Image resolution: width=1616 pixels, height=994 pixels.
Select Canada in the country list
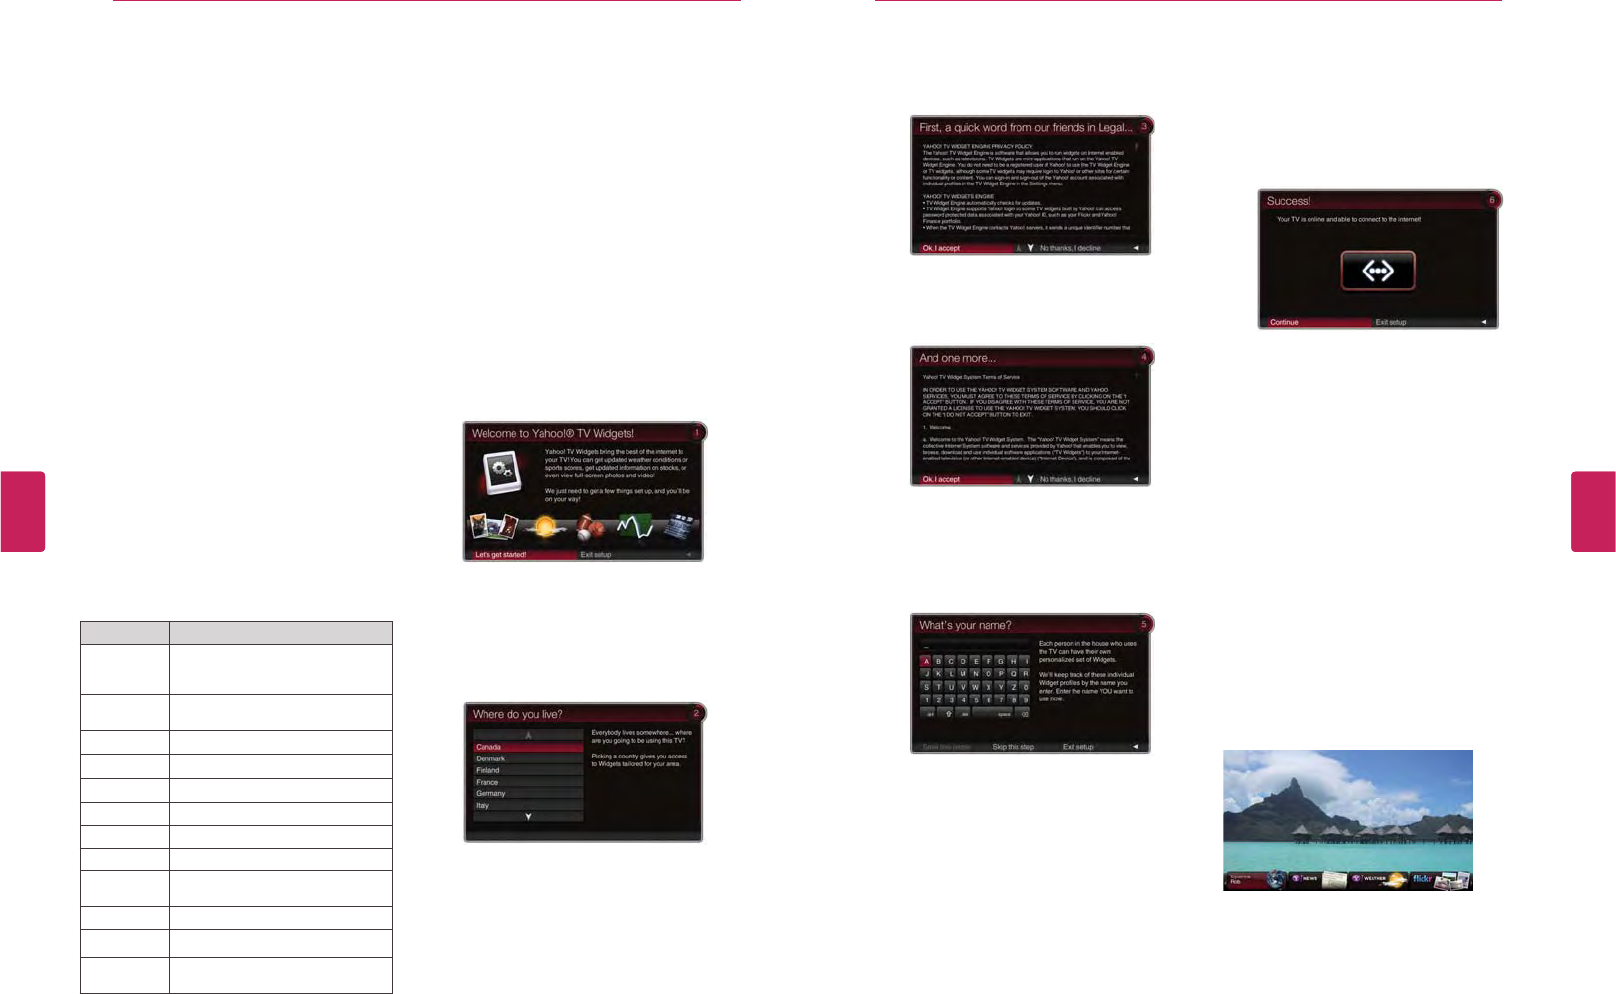528,747
